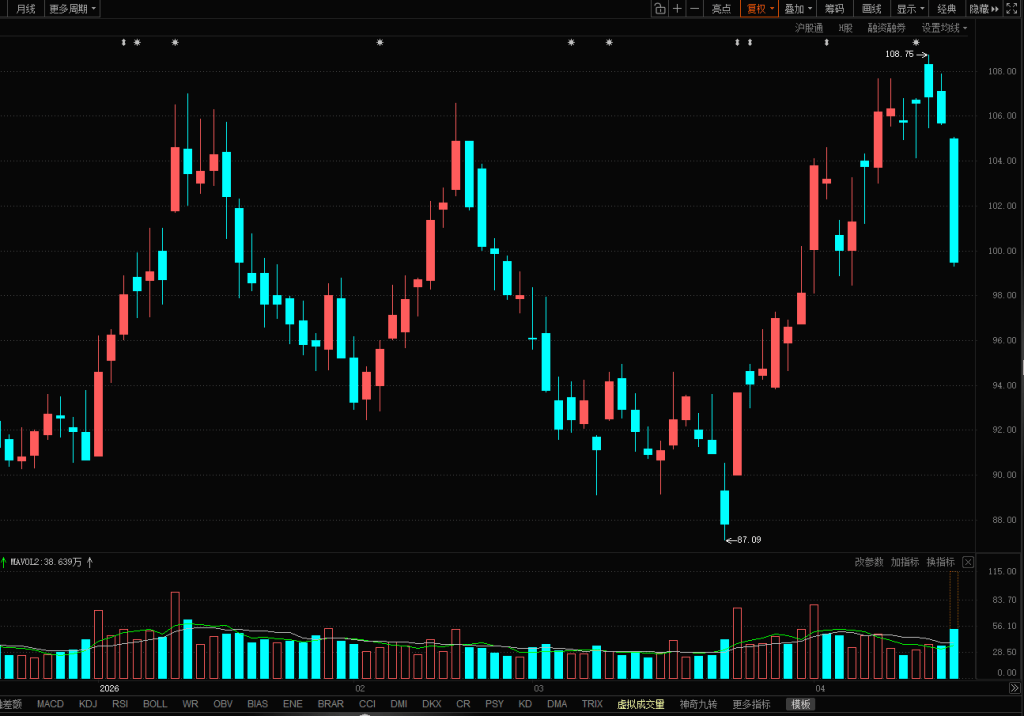Close the volume indicator panel
The height and width of the screenshot is (716, 1024).
coord(967,562)
